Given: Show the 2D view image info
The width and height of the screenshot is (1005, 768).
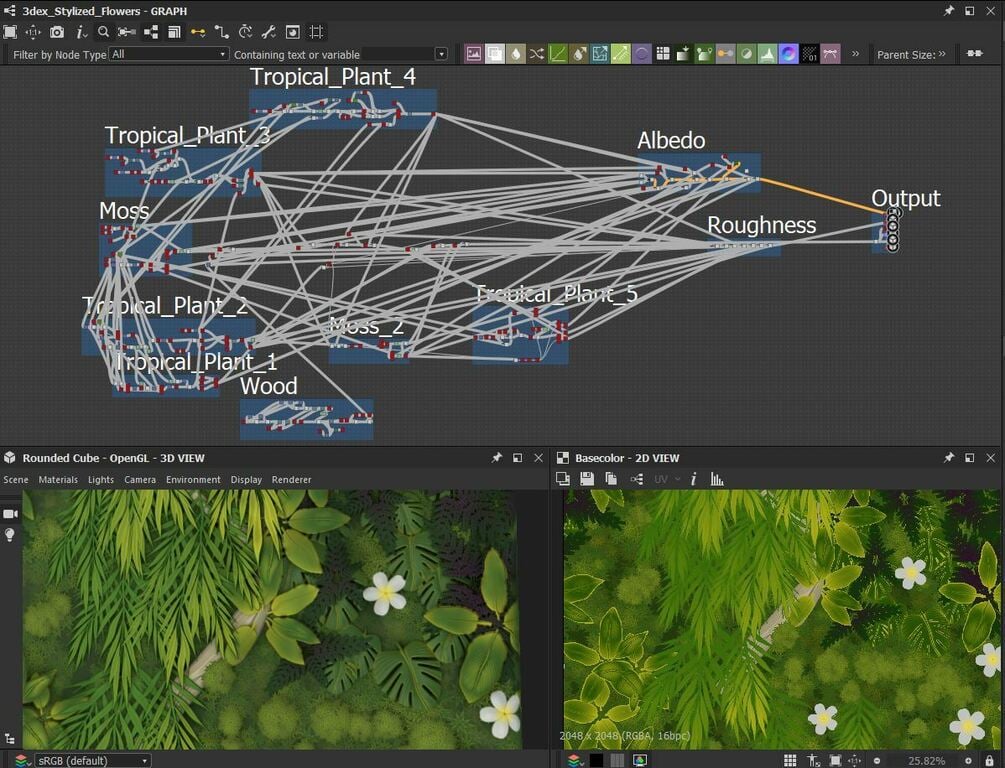Looking at the screenshot, I should 694,478.
